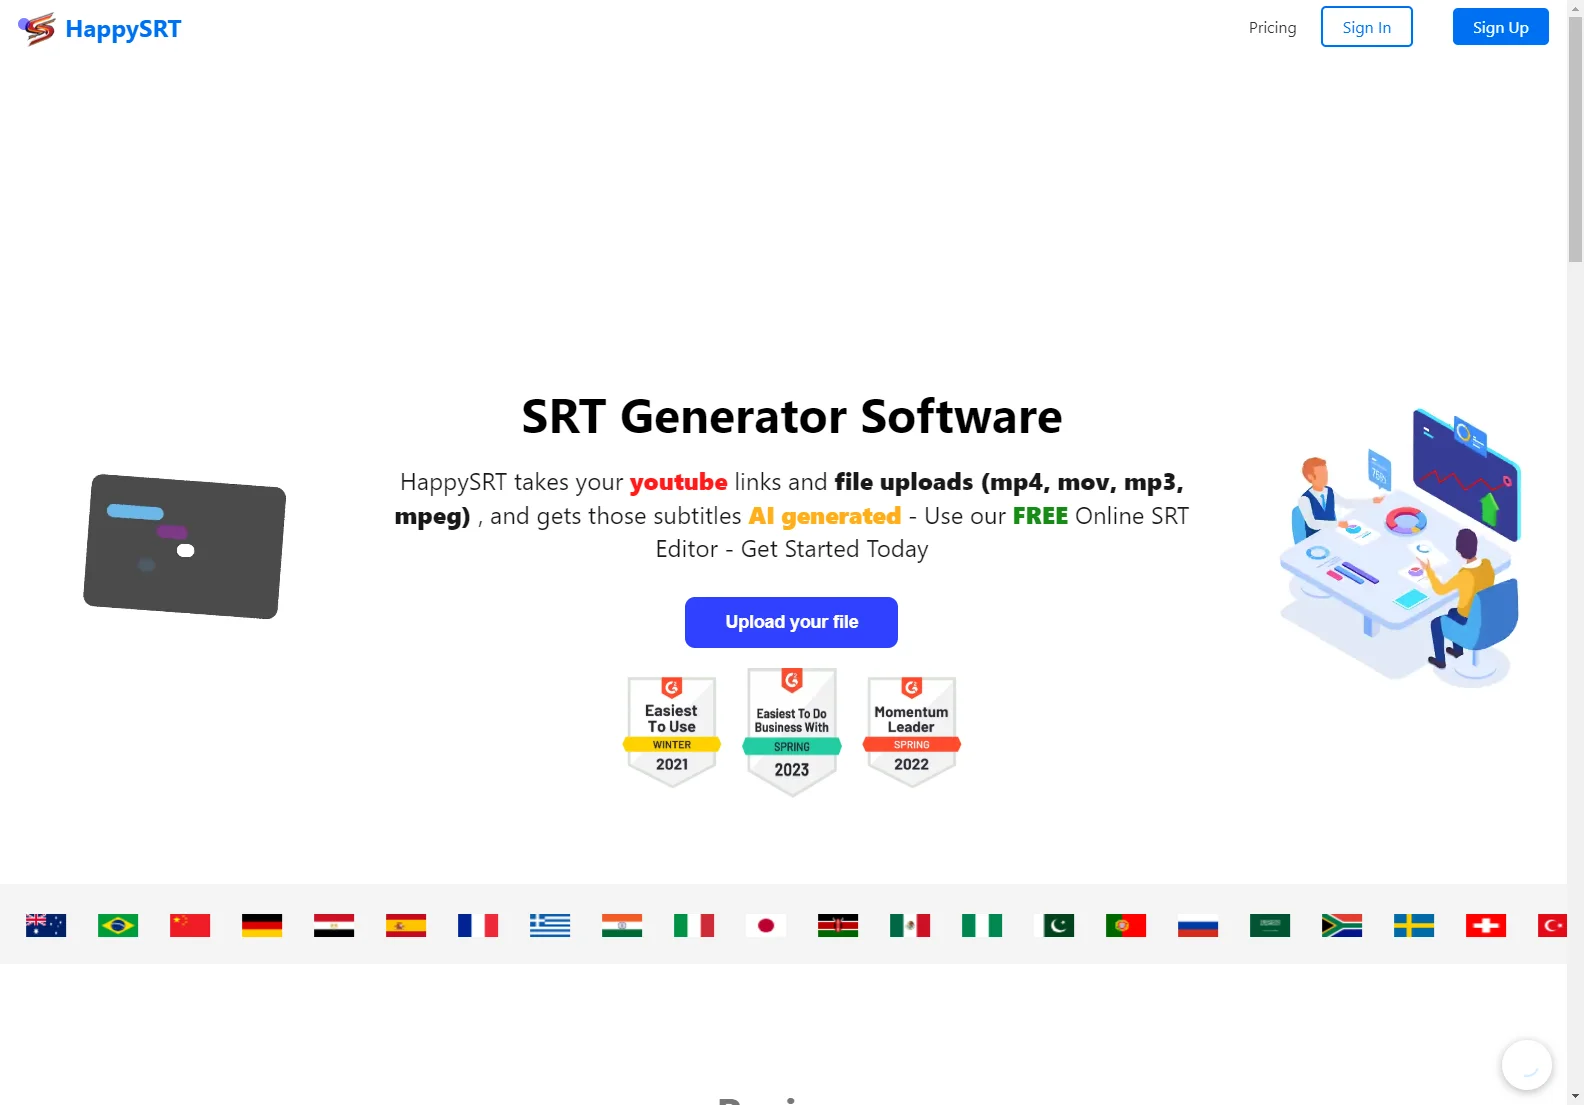The height and width of the screenshot is (1105, 1584).
Task: Select the South Africa flag
Action: tap(1342, 925)
